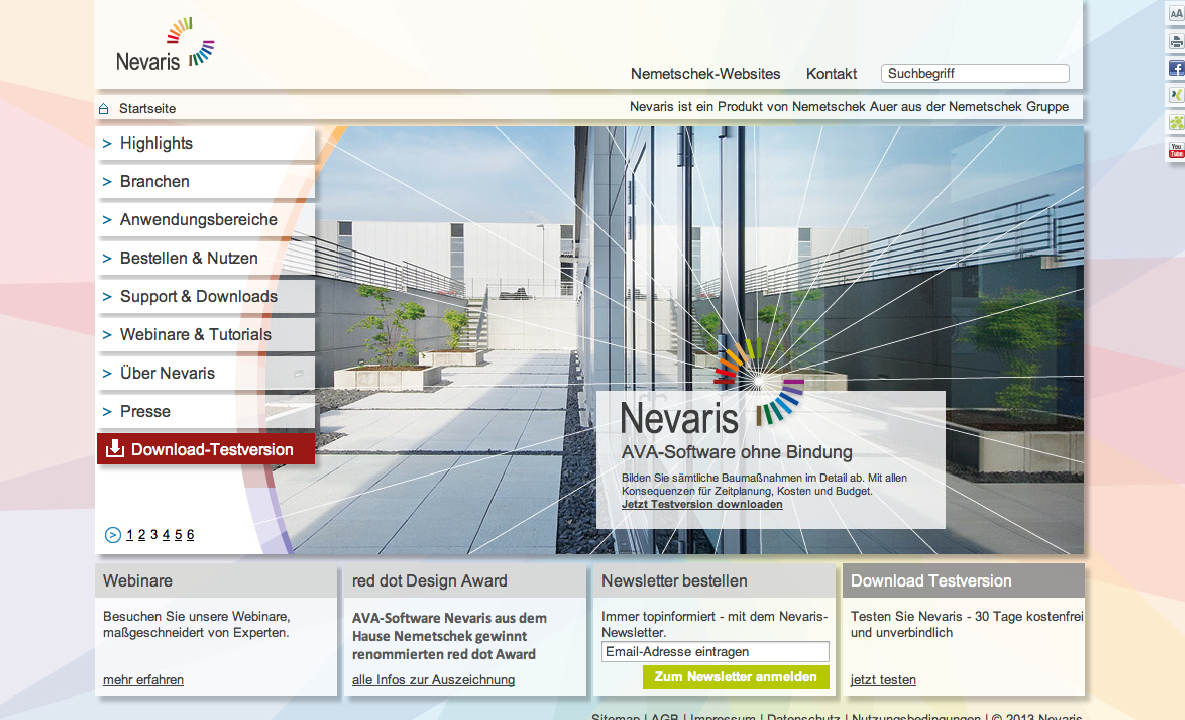Click the Impressum footer link
This screenshot has height=720, width=1185.
tap(722, 716)
